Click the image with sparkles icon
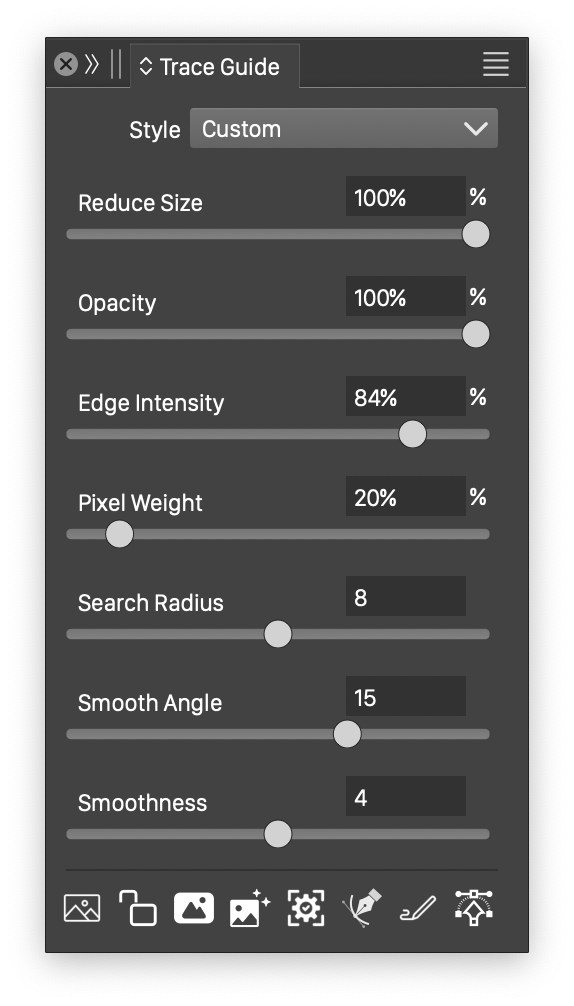Viewport: 574px width, 1006px height. [249, 908]
